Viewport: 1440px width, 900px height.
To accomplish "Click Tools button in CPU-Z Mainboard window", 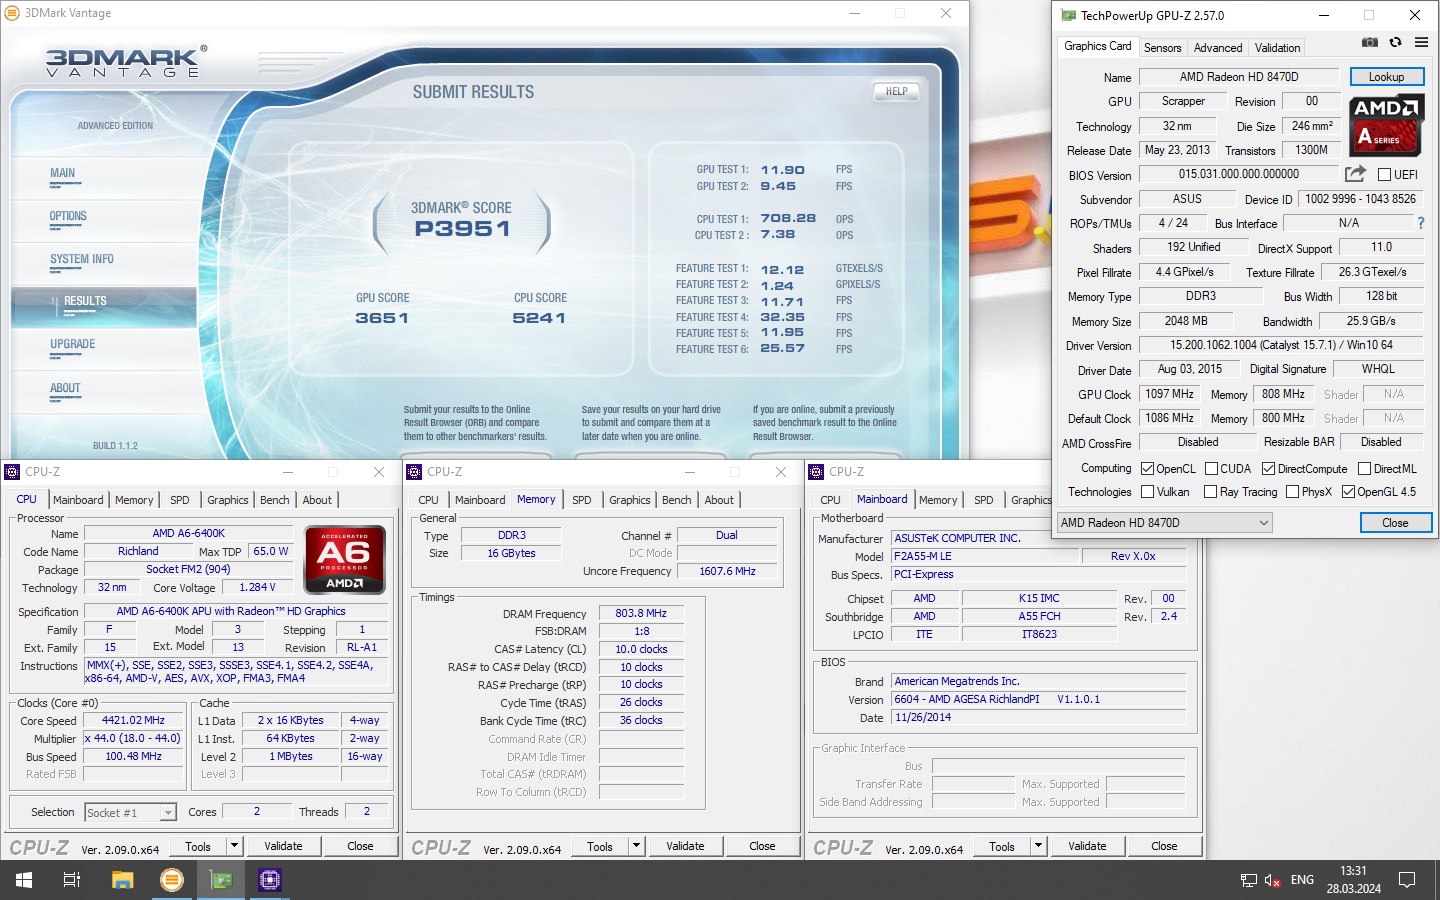I will click(1002, 846).
